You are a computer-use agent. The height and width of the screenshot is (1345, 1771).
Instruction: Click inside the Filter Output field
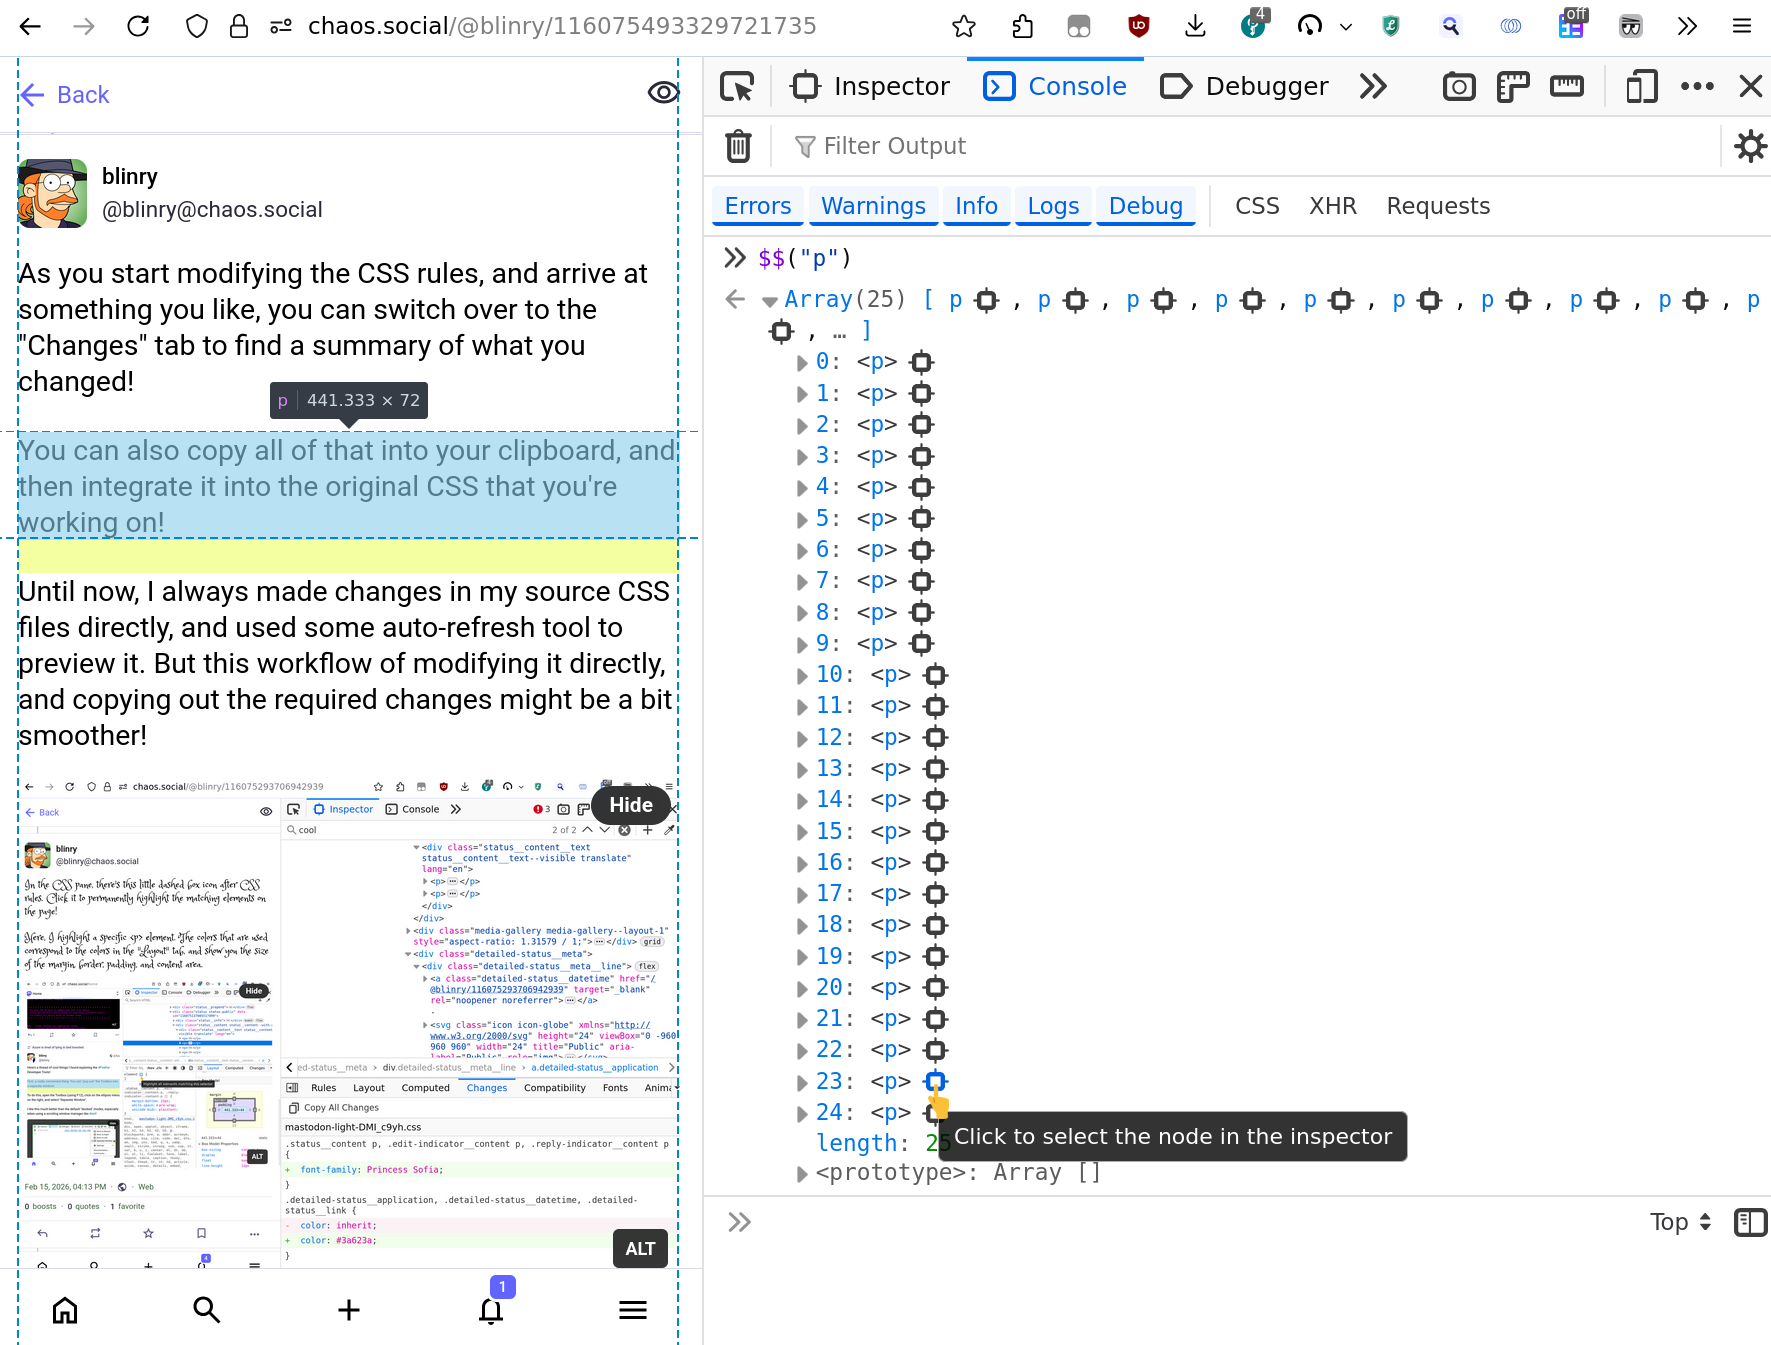[x=893, y=146]
